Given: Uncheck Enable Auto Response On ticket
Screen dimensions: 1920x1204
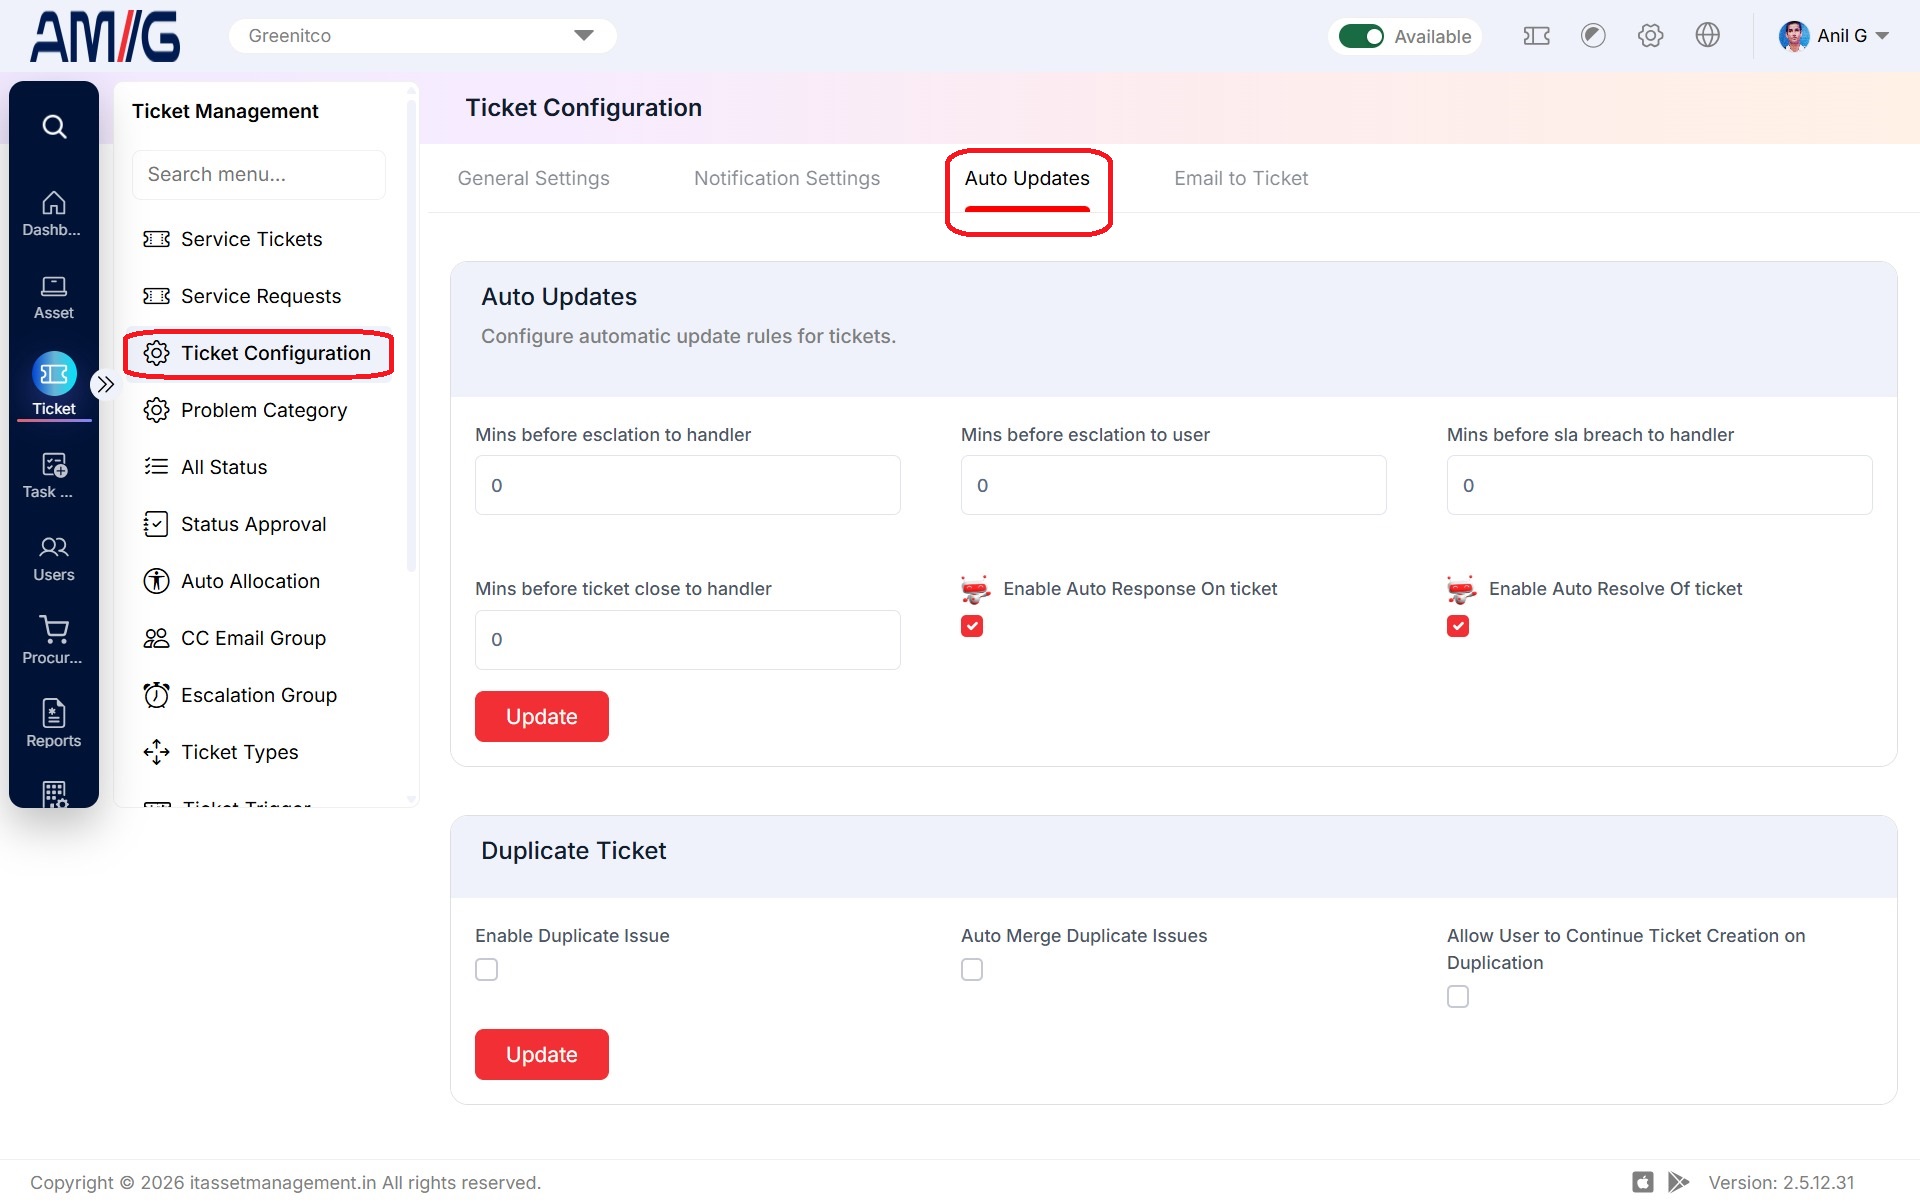Looking at the screenshot, I should (x=972, y=626).
